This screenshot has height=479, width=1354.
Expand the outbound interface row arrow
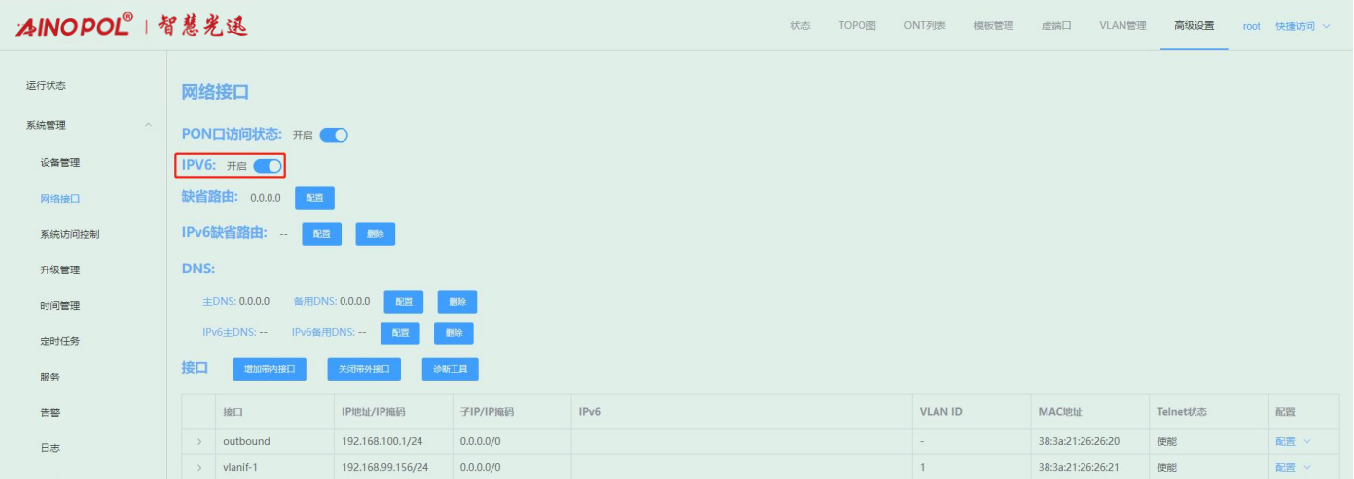pos(199,441)
